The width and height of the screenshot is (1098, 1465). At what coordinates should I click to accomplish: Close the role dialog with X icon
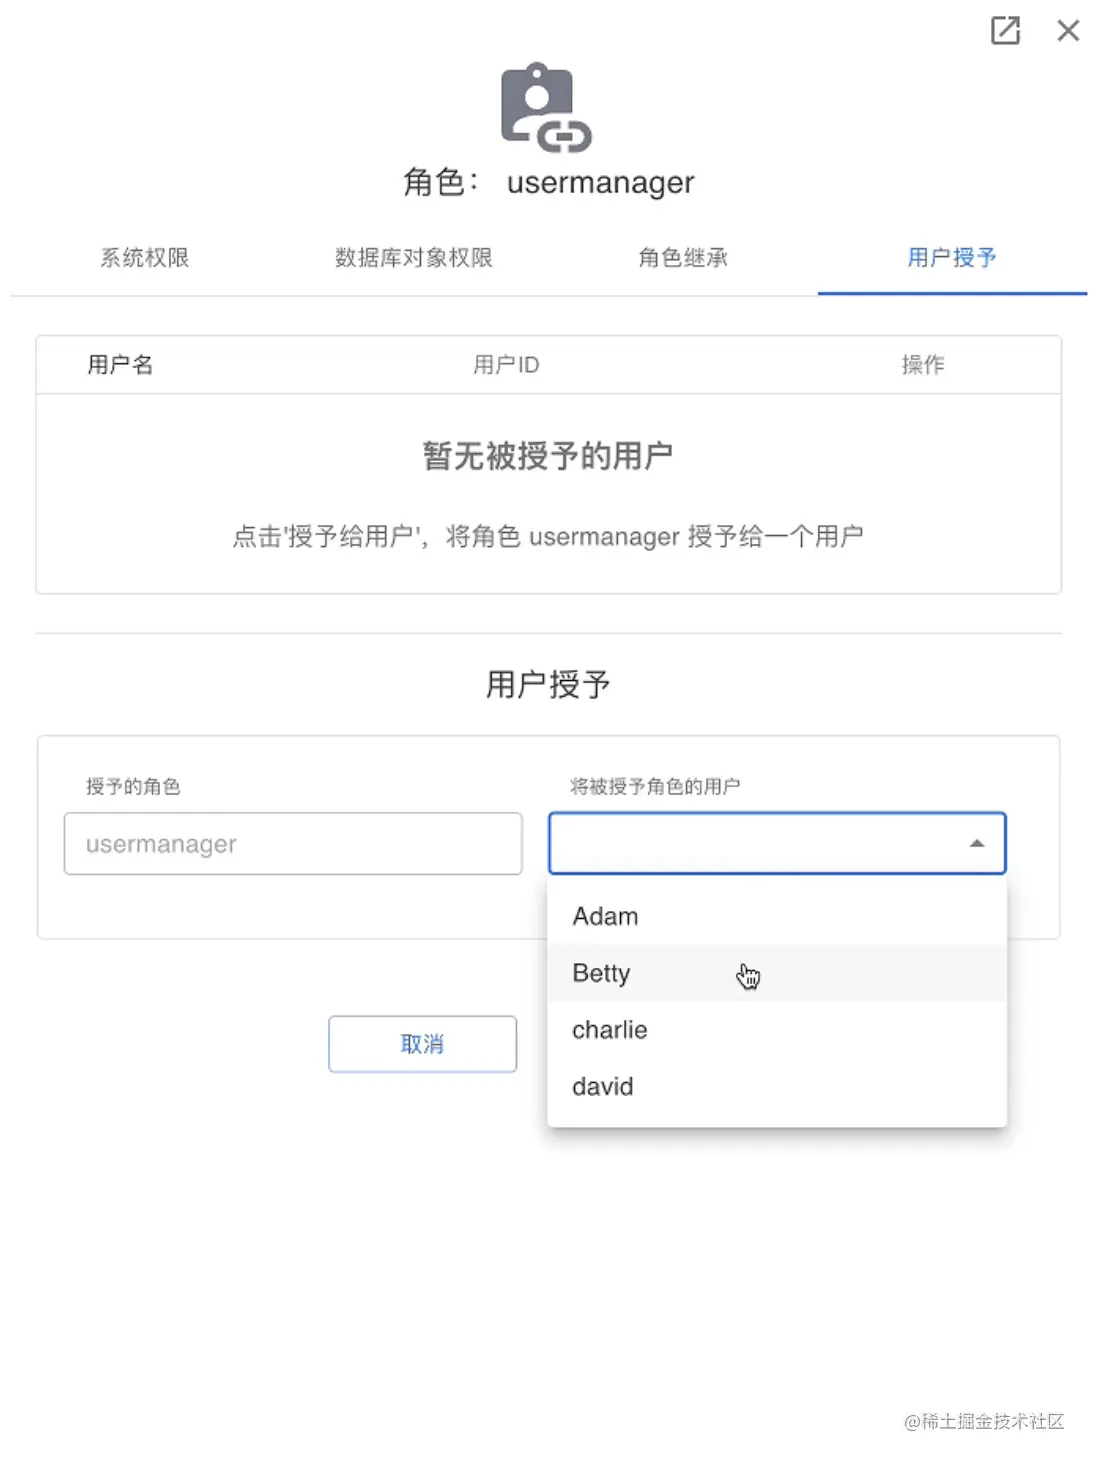[x=1068, y=31]
